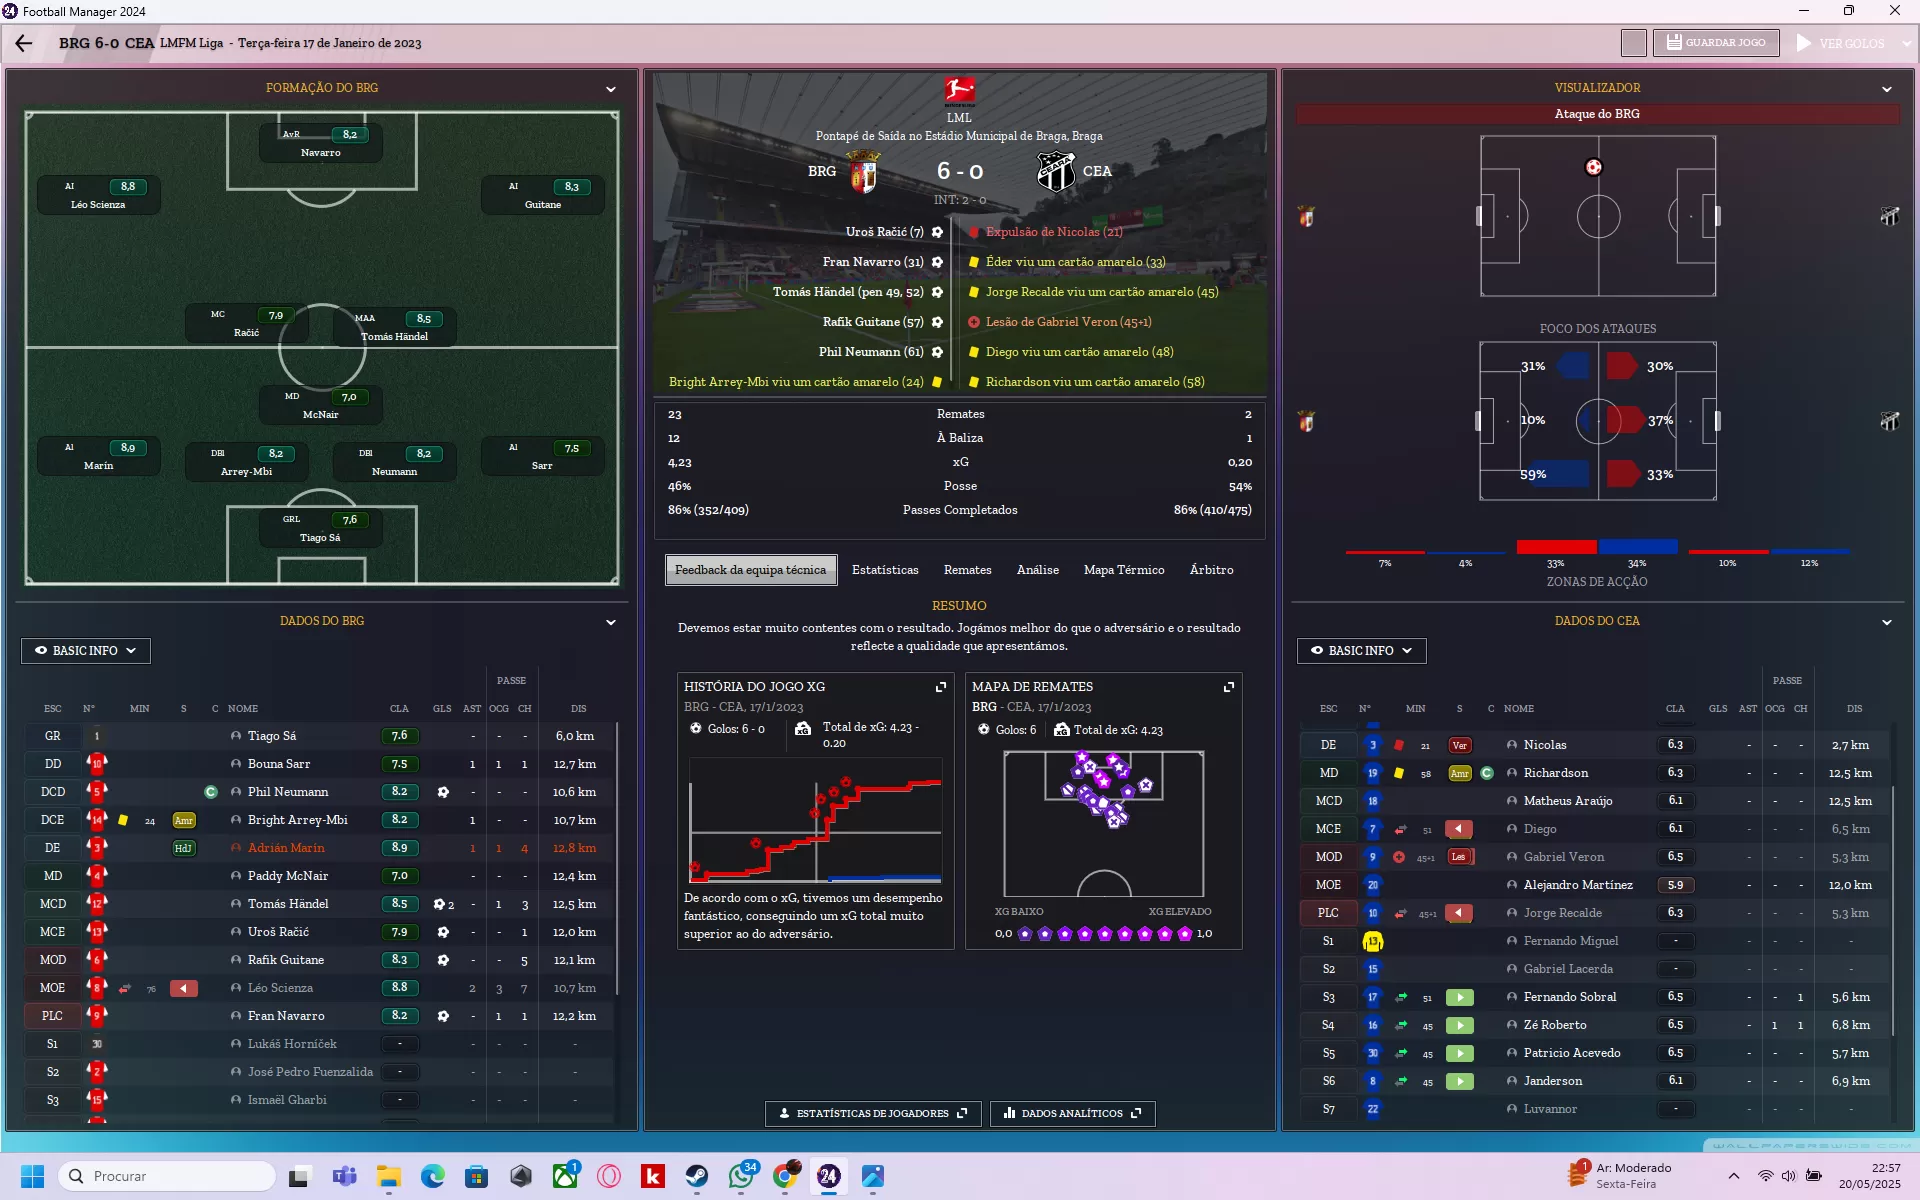The height and width of the screenshot is (1200, 1920).
Task: Open File Explorer from the taskbar
Action: 389,1176
